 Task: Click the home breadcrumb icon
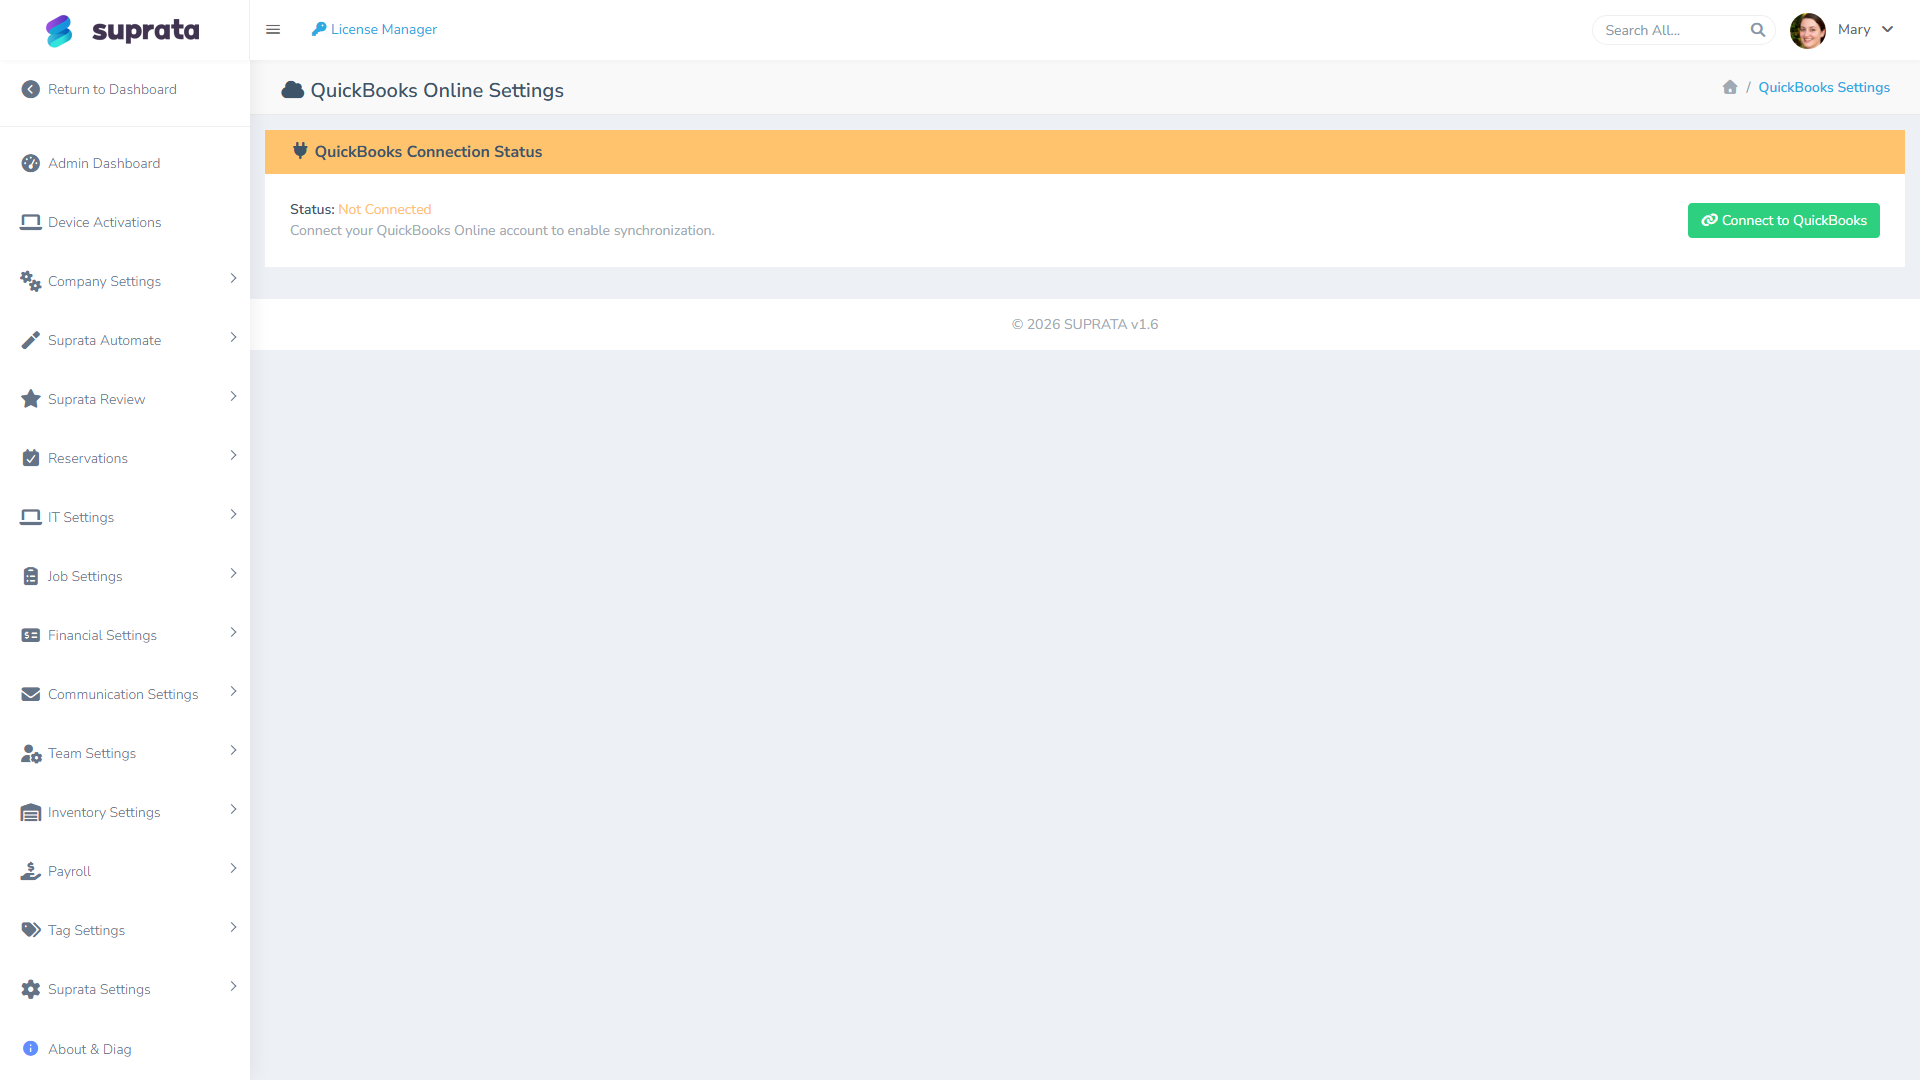click(1730, 87)
